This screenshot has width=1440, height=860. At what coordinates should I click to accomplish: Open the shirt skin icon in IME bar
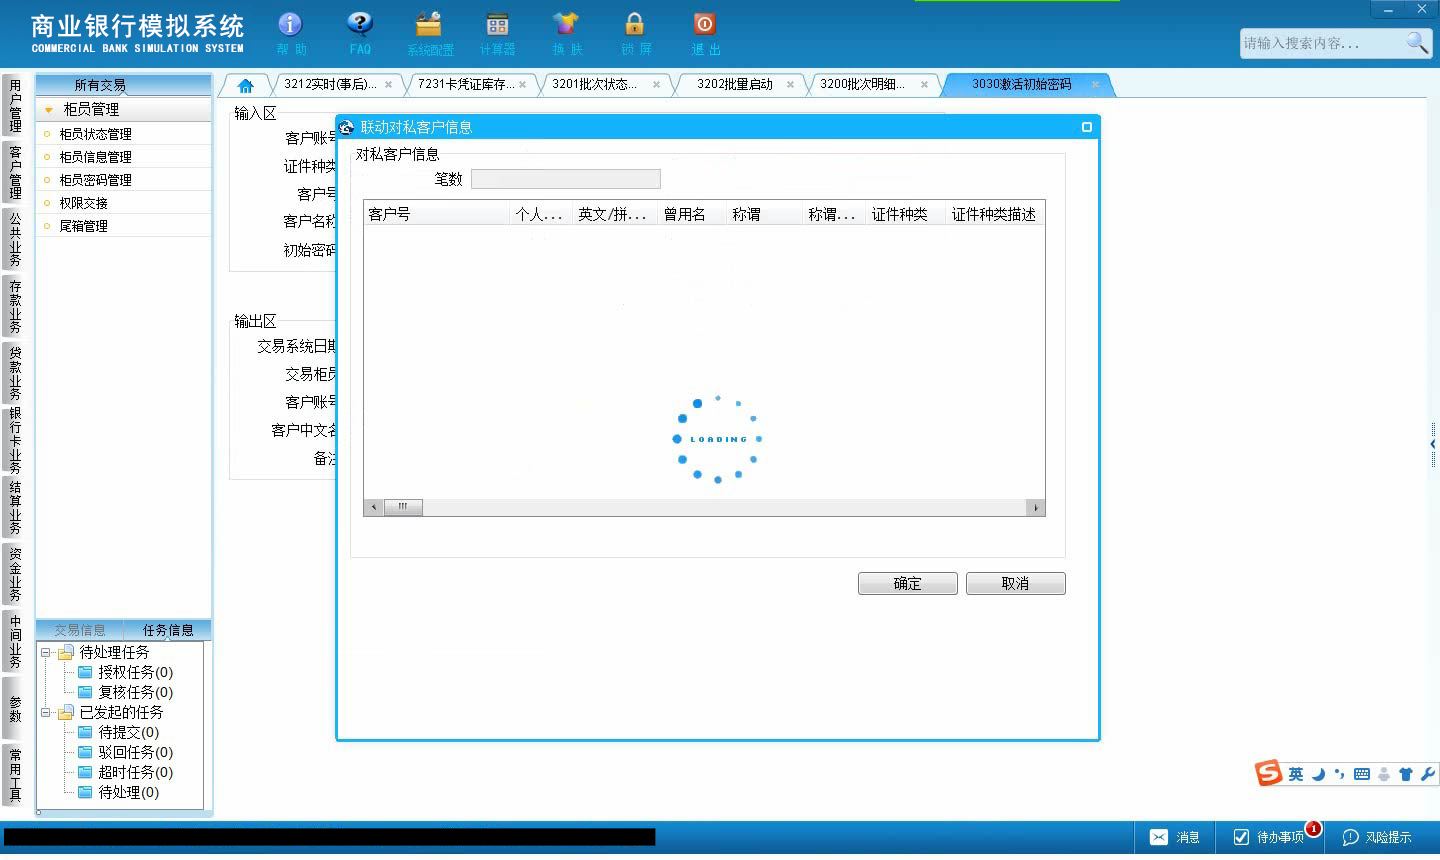1406,774
